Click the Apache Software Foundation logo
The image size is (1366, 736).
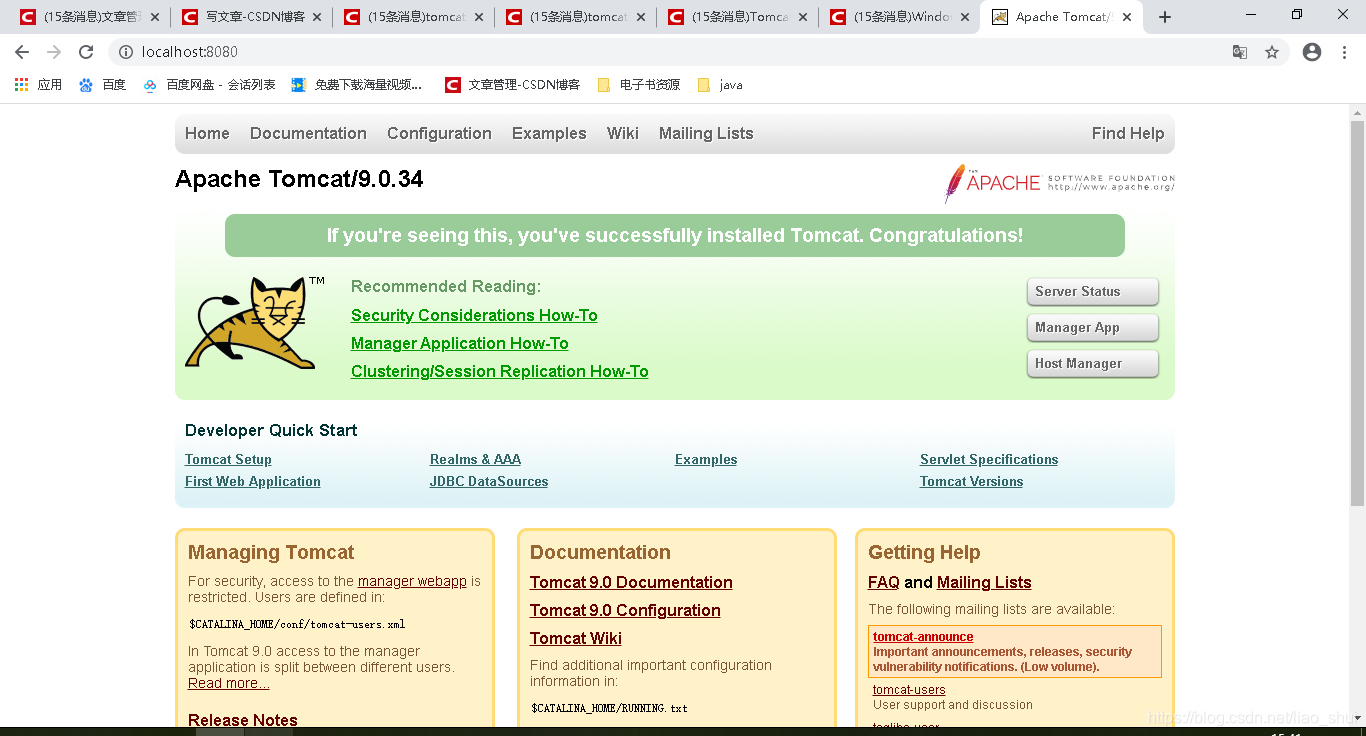1059,183
